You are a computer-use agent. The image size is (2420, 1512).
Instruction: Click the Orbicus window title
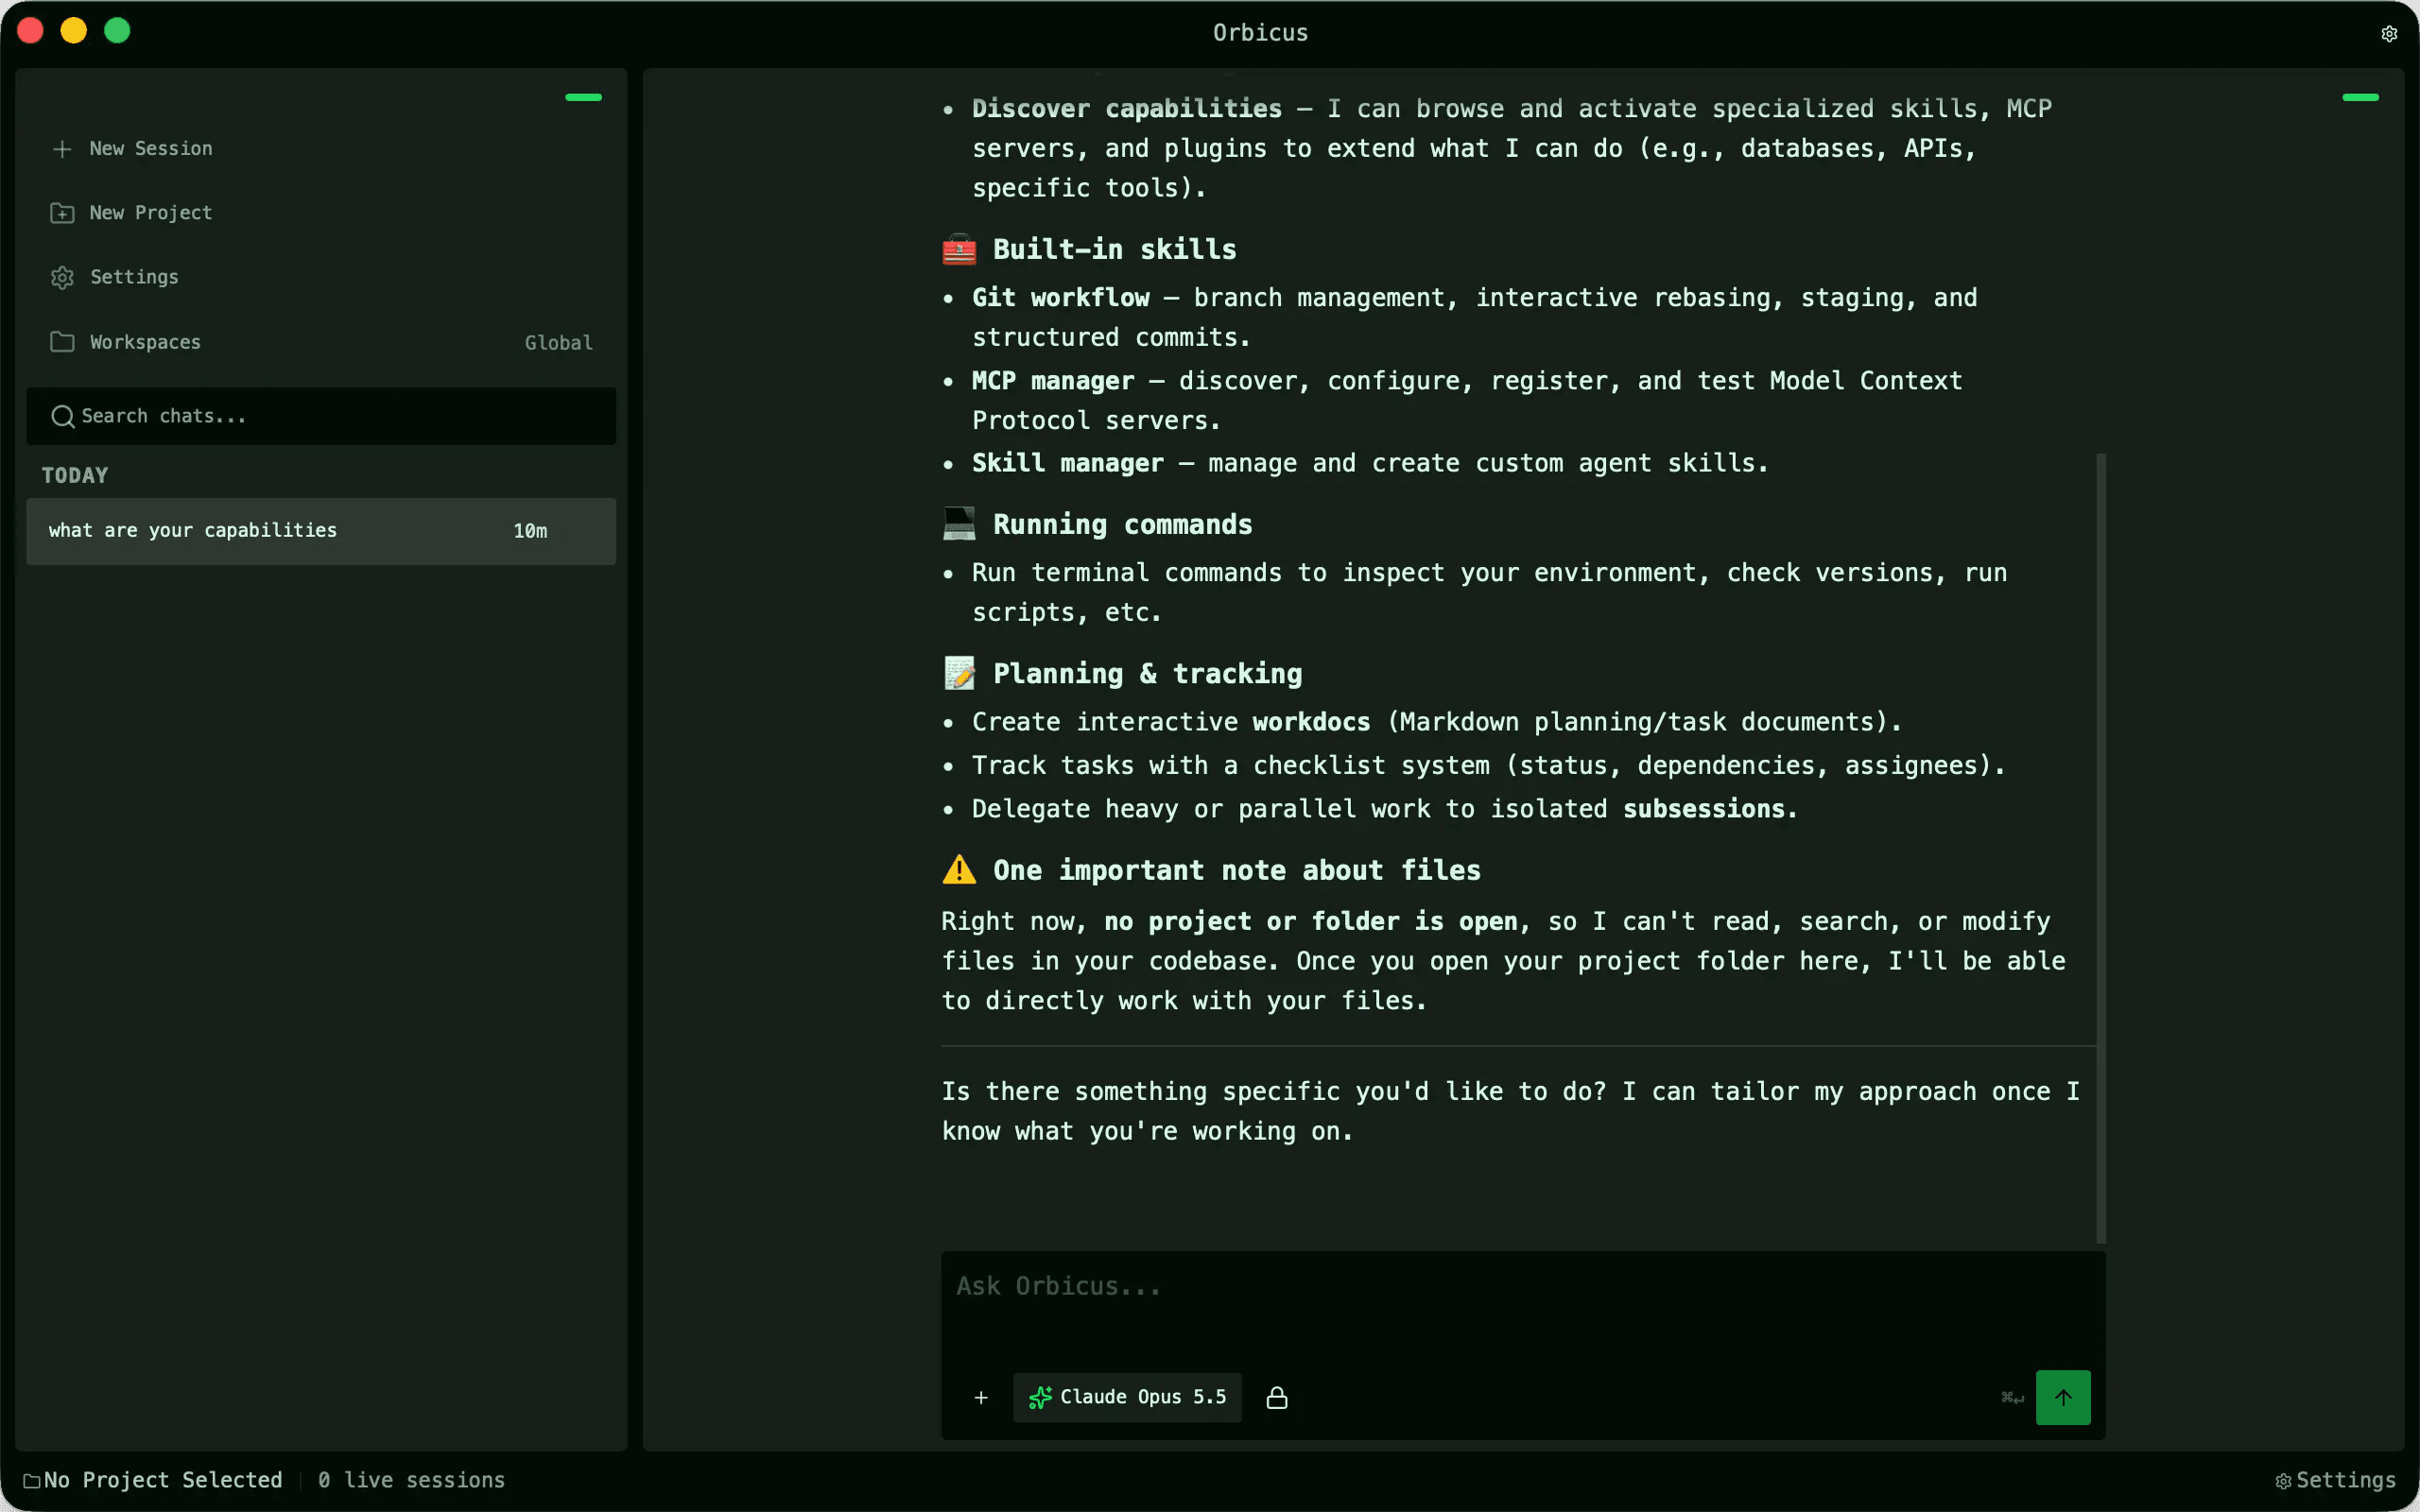pyautogui.click(x=1260, y=33)
